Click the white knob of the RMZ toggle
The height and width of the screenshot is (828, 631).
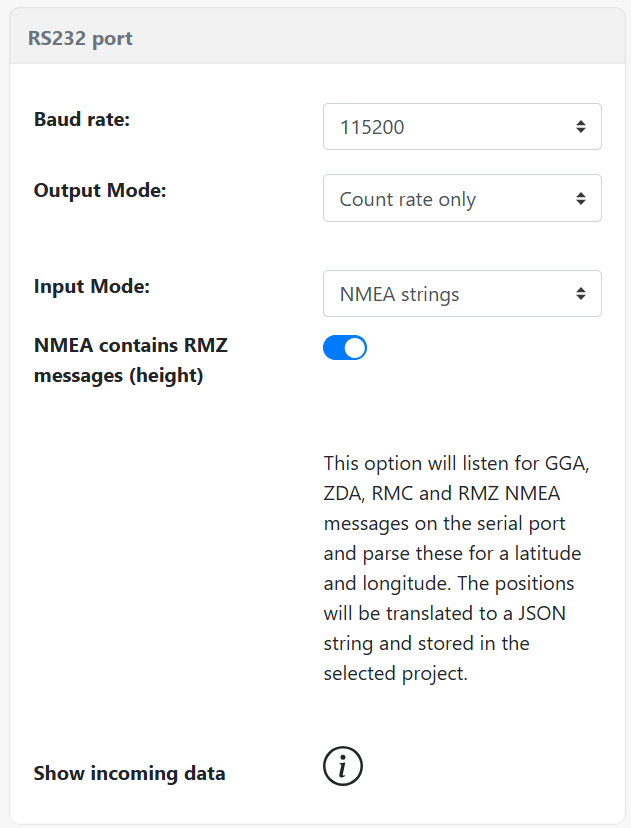coord(355,348)
